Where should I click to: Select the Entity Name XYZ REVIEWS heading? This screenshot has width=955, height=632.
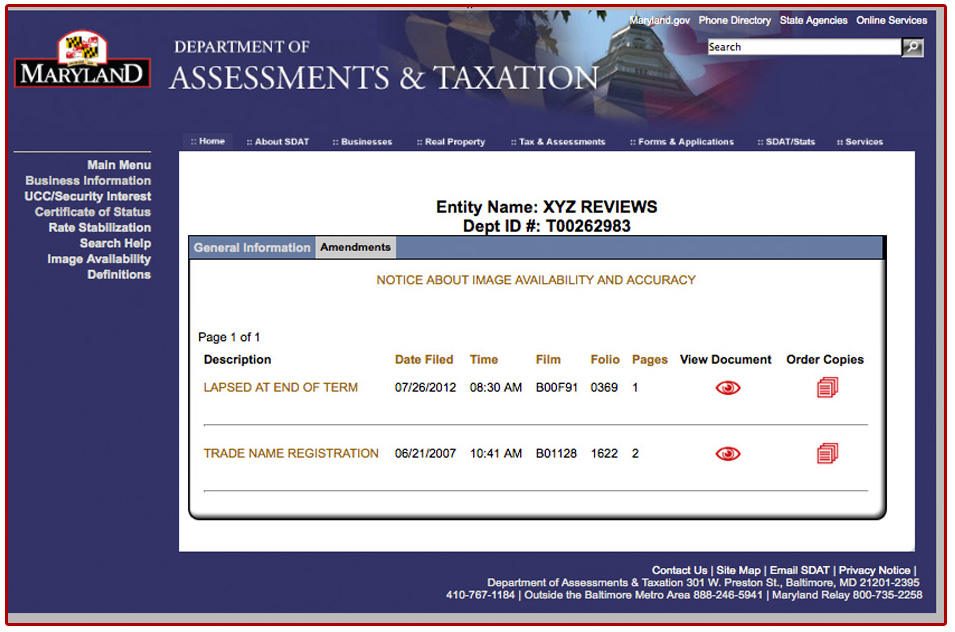(x=546, y=207)
